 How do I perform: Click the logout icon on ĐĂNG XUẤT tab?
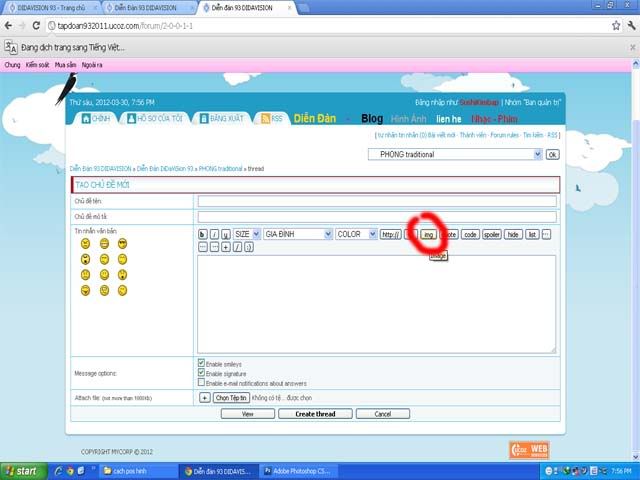coord(204,118)
